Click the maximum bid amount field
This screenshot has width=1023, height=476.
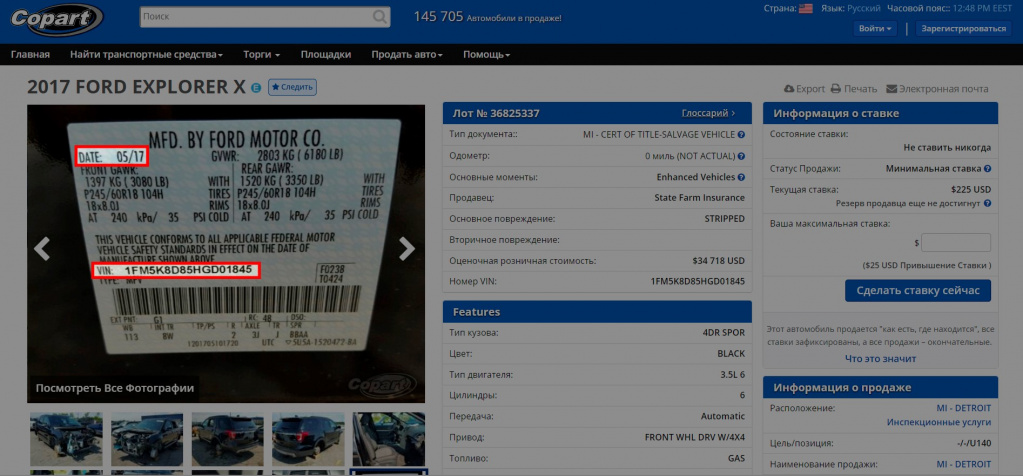(956, 243)
